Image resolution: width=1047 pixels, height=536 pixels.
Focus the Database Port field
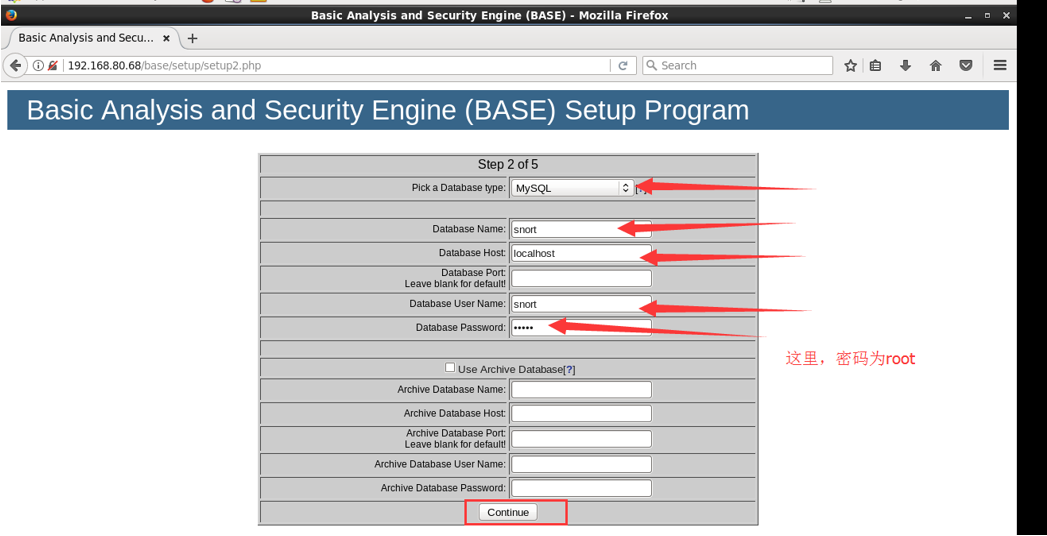click(x=581, y=278)
